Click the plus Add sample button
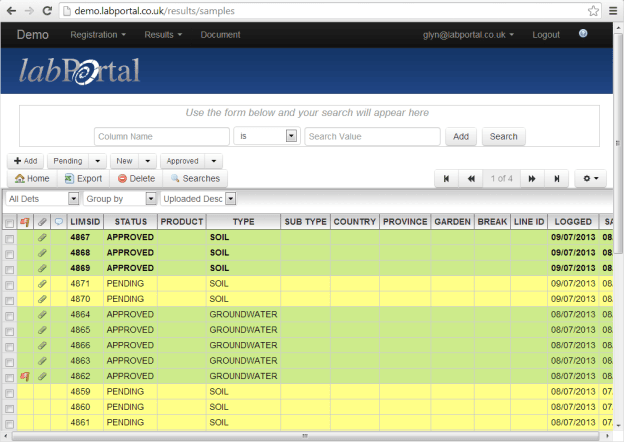This screenshot has width=624, height=442. [x=25, y=161]
